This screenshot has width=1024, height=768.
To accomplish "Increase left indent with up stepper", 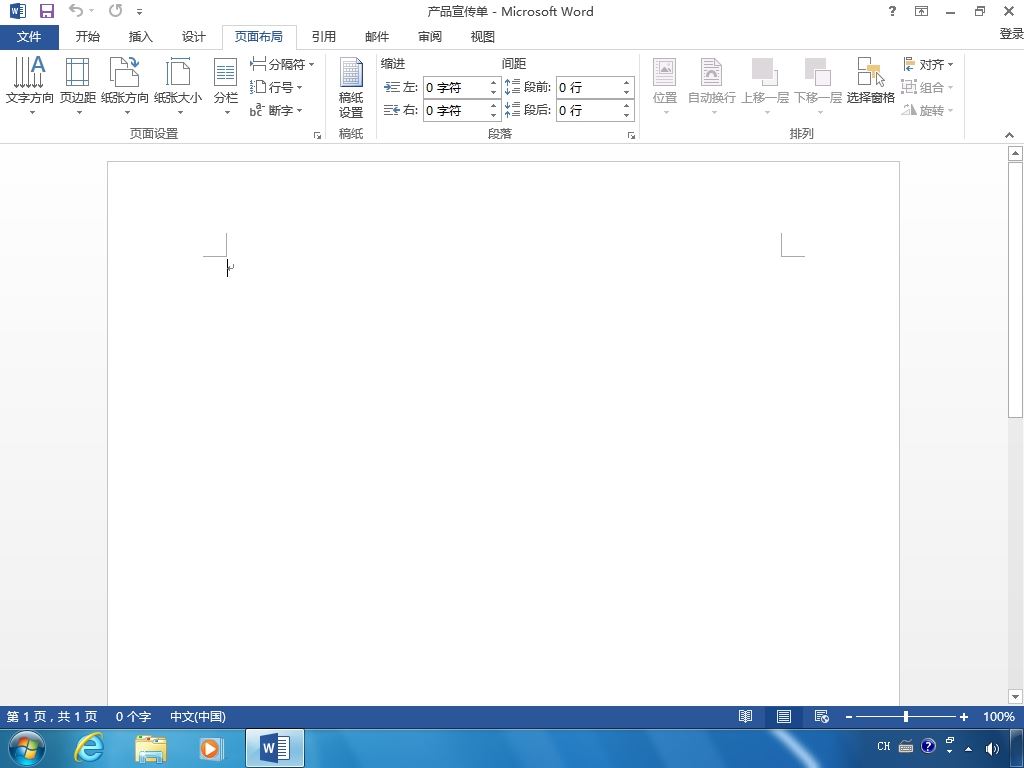I will click(494, 82).
